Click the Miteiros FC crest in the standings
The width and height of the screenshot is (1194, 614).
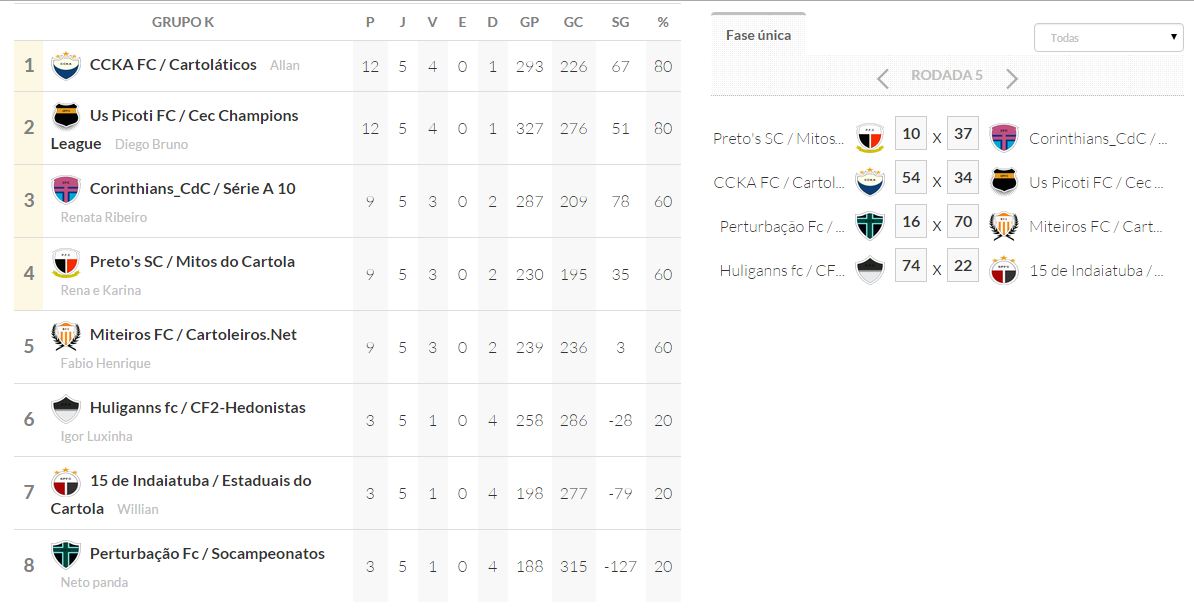pos(66,335)
